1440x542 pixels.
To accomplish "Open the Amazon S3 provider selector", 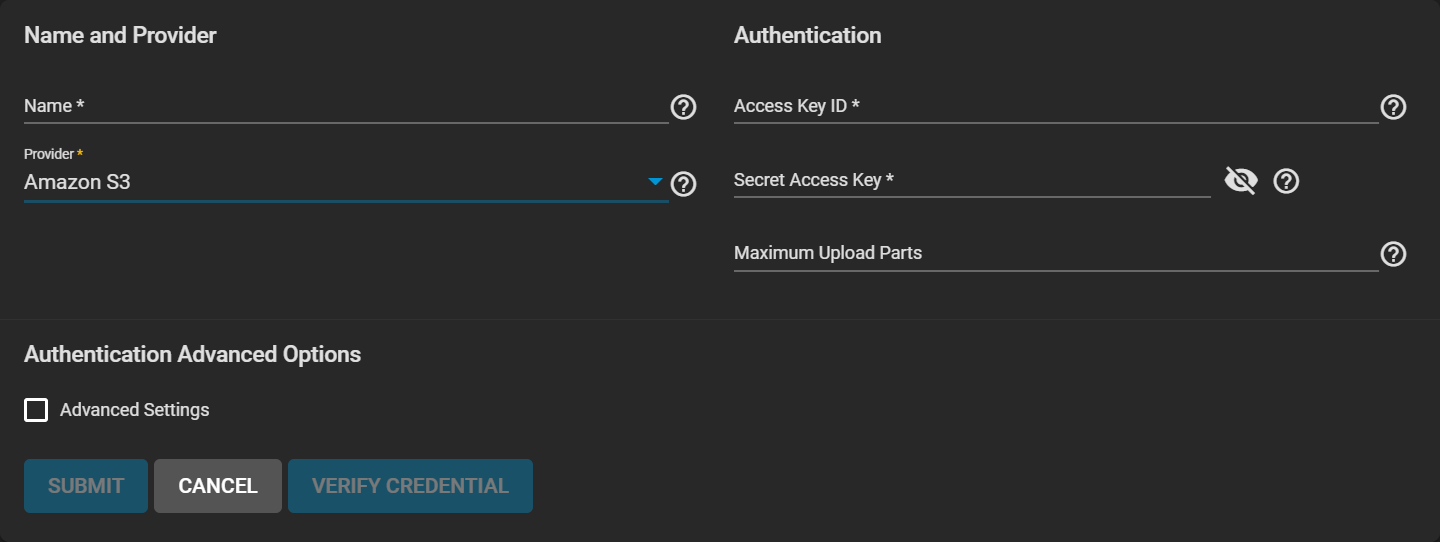I will [330, 183].
